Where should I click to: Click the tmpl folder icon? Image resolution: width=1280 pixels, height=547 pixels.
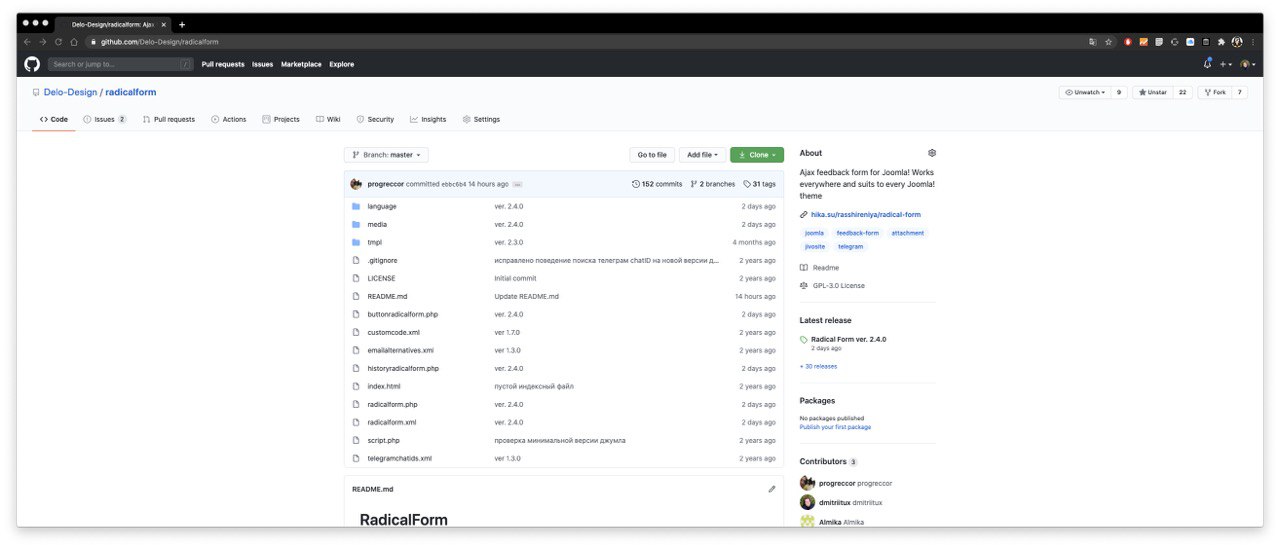[x=355, y=242]
